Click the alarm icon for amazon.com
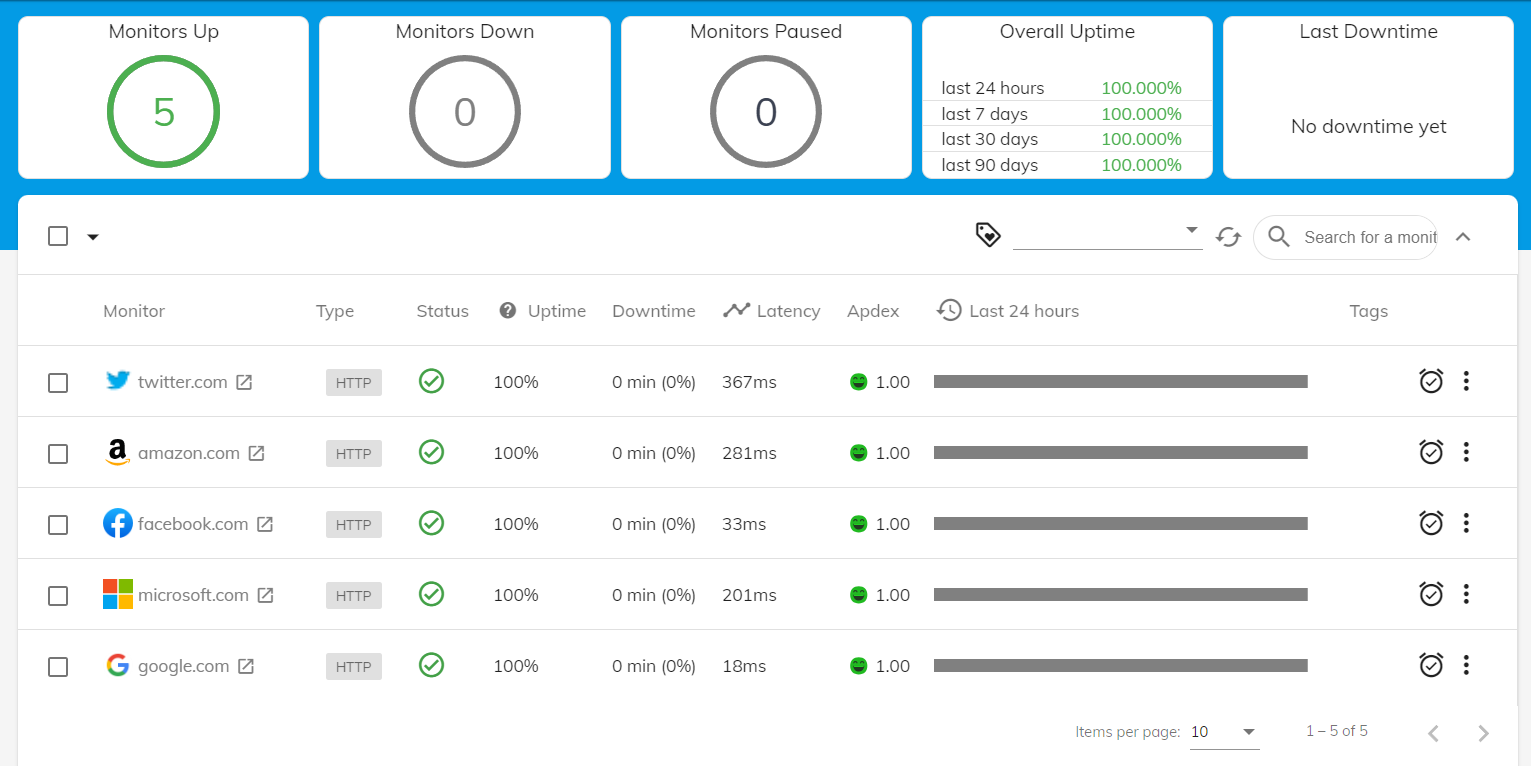1531x766 pixels. [x=1431, y=452]
